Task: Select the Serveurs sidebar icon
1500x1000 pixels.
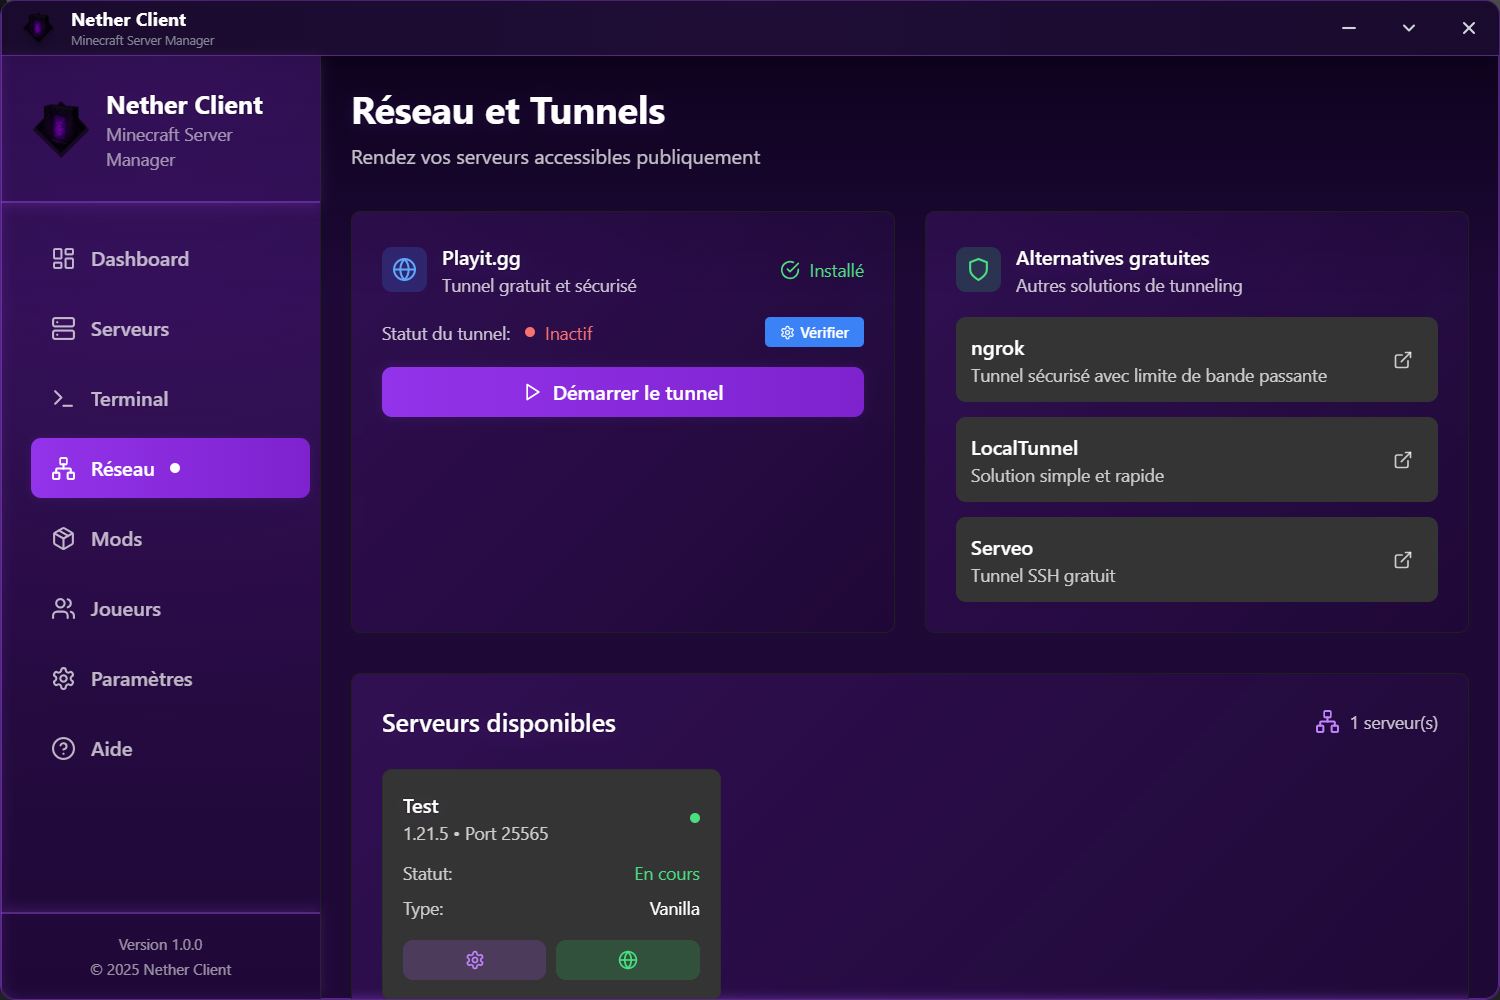Action: [63, 328]
